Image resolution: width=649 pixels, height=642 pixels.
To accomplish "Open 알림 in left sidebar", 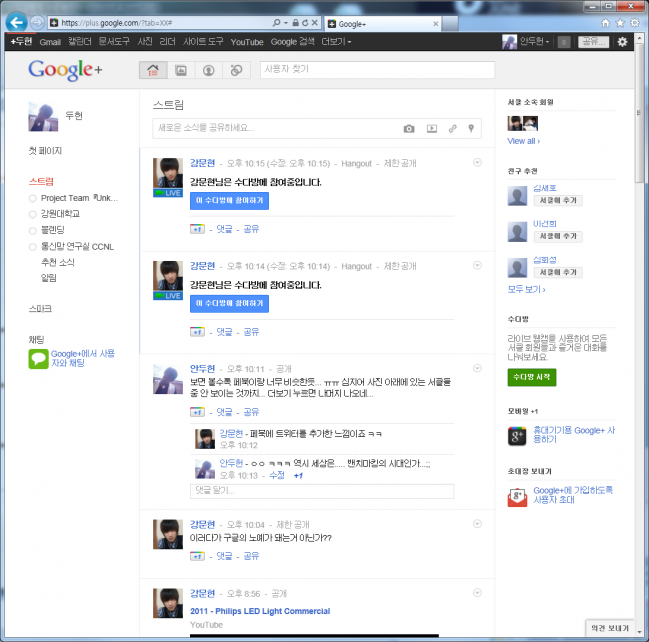I will (48, 278).
